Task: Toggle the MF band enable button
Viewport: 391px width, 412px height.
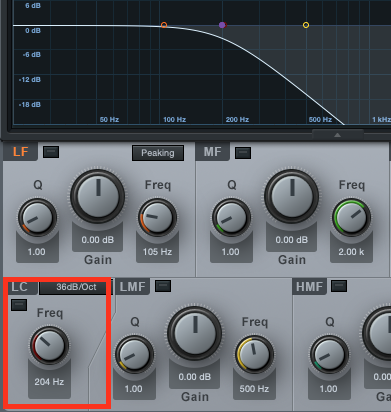Action: tap(243, 153)
